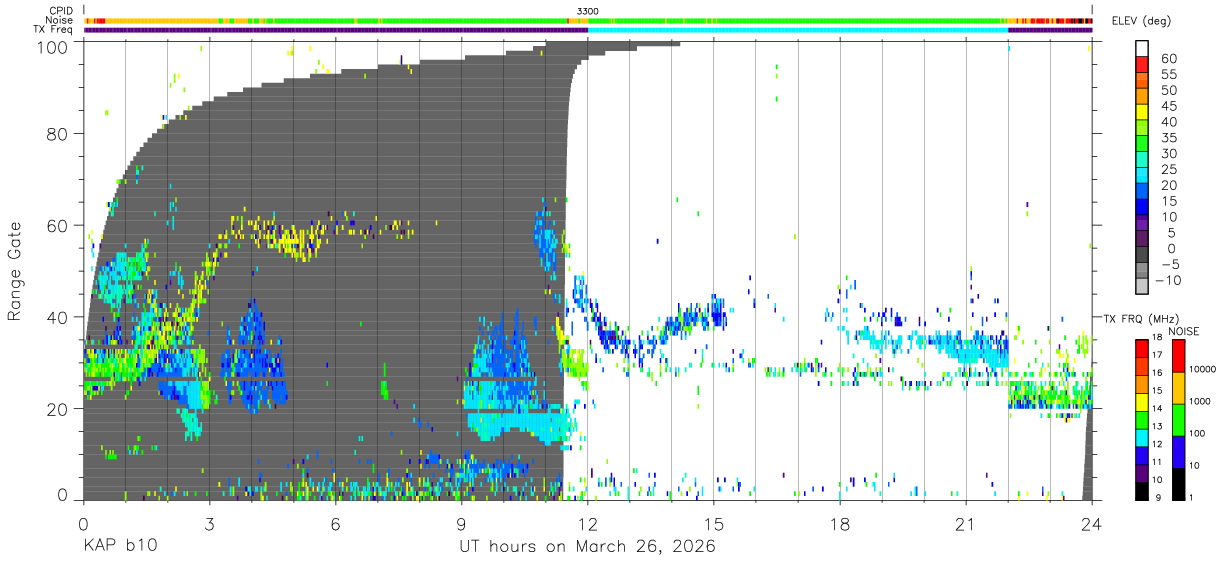Click the 100 tick on Range Gate axis
The image size is (1228, 567).
pos(54,47)
